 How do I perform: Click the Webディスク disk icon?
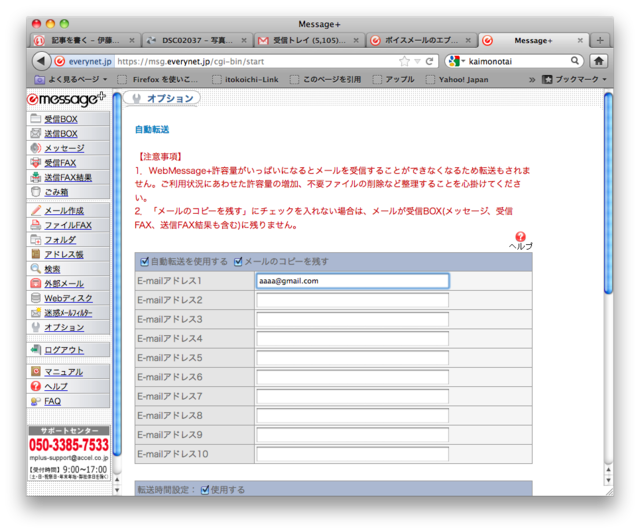(x=36, y=298)
